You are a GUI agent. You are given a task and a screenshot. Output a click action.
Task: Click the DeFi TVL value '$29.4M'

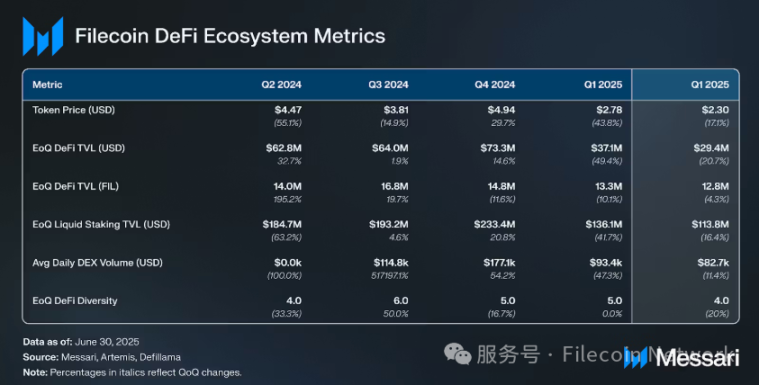[711, 148]
